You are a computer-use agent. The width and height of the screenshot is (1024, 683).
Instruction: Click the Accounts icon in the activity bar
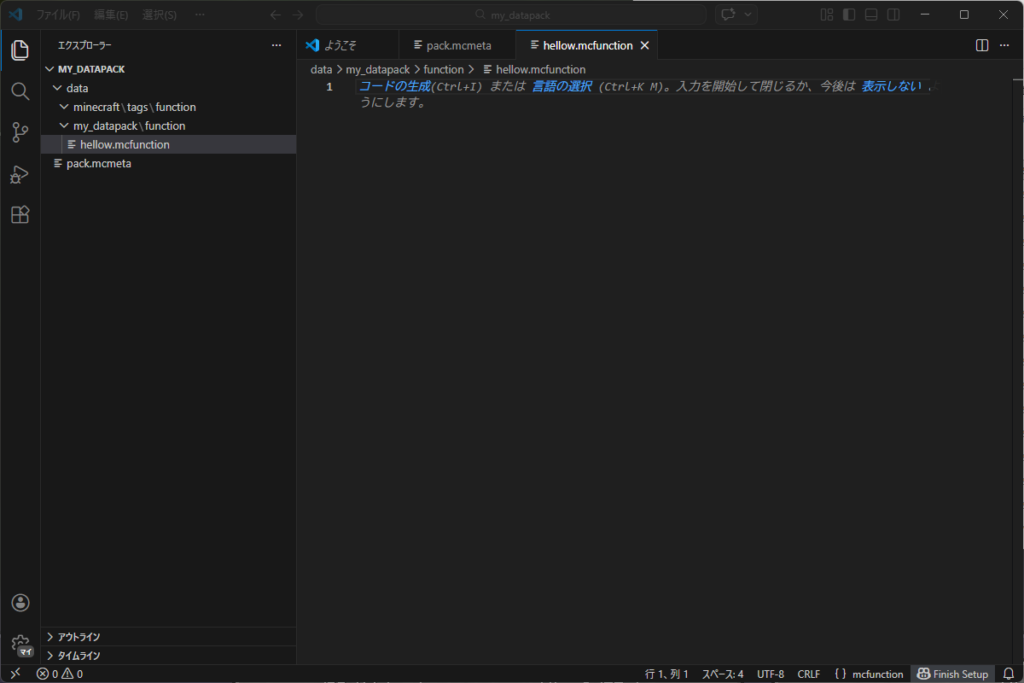point(20,602)
